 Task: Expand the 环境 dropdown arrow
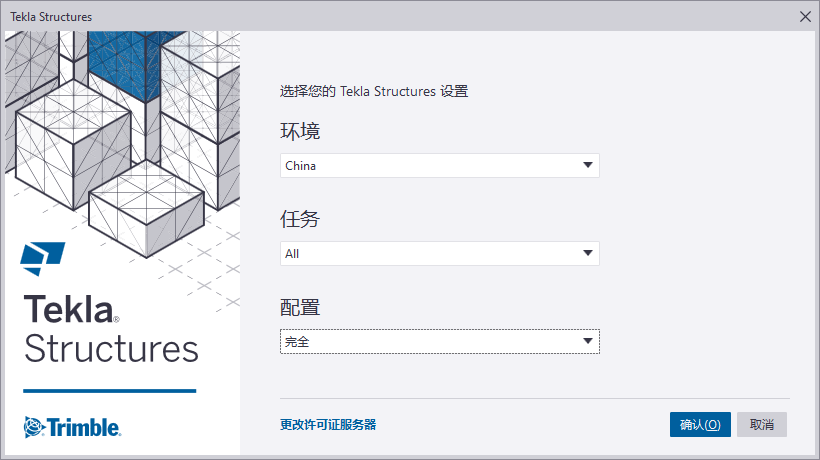588,165
